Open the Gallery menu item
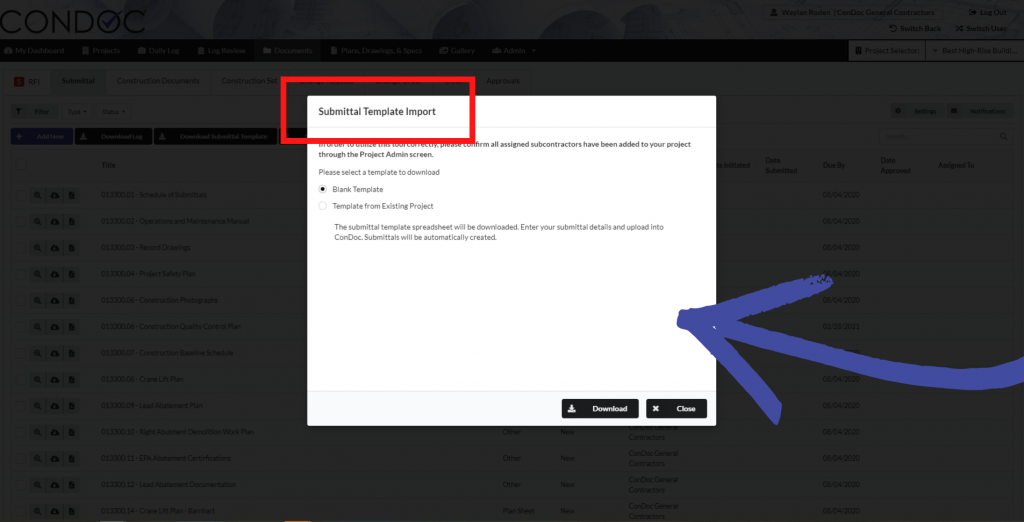 [457, 50]
